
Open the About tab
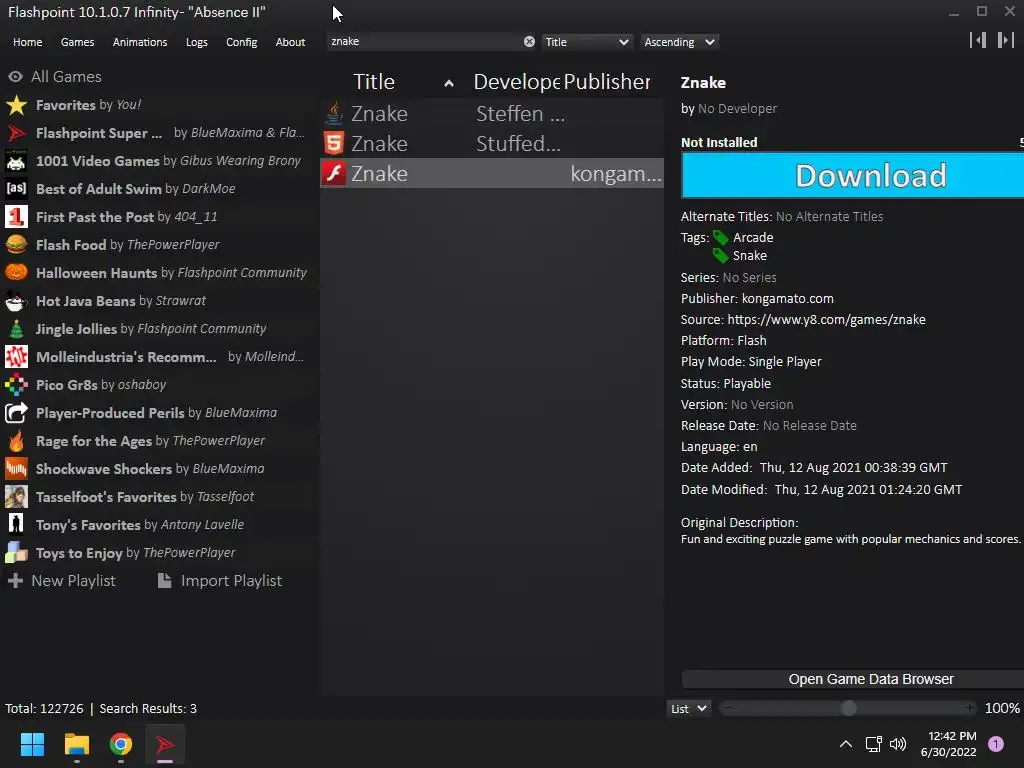(290, 42)
